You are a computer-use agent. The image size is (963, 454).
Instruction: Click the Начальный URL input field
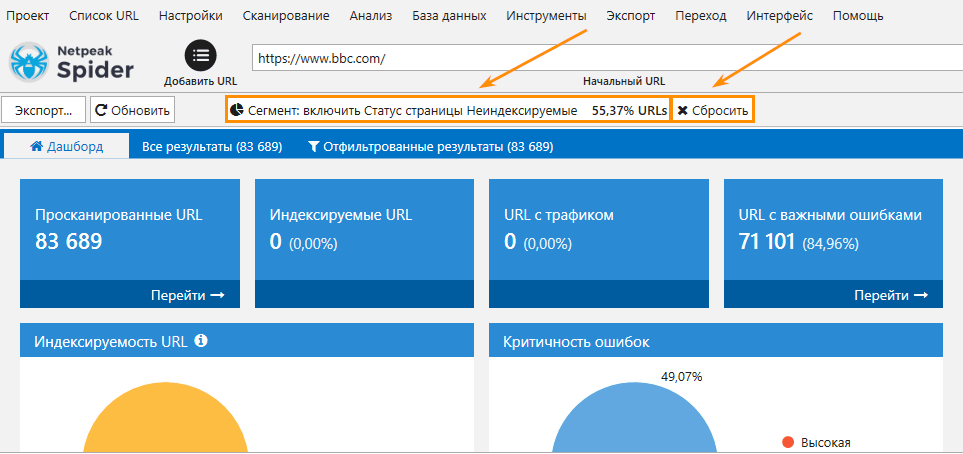click(607, 59)
